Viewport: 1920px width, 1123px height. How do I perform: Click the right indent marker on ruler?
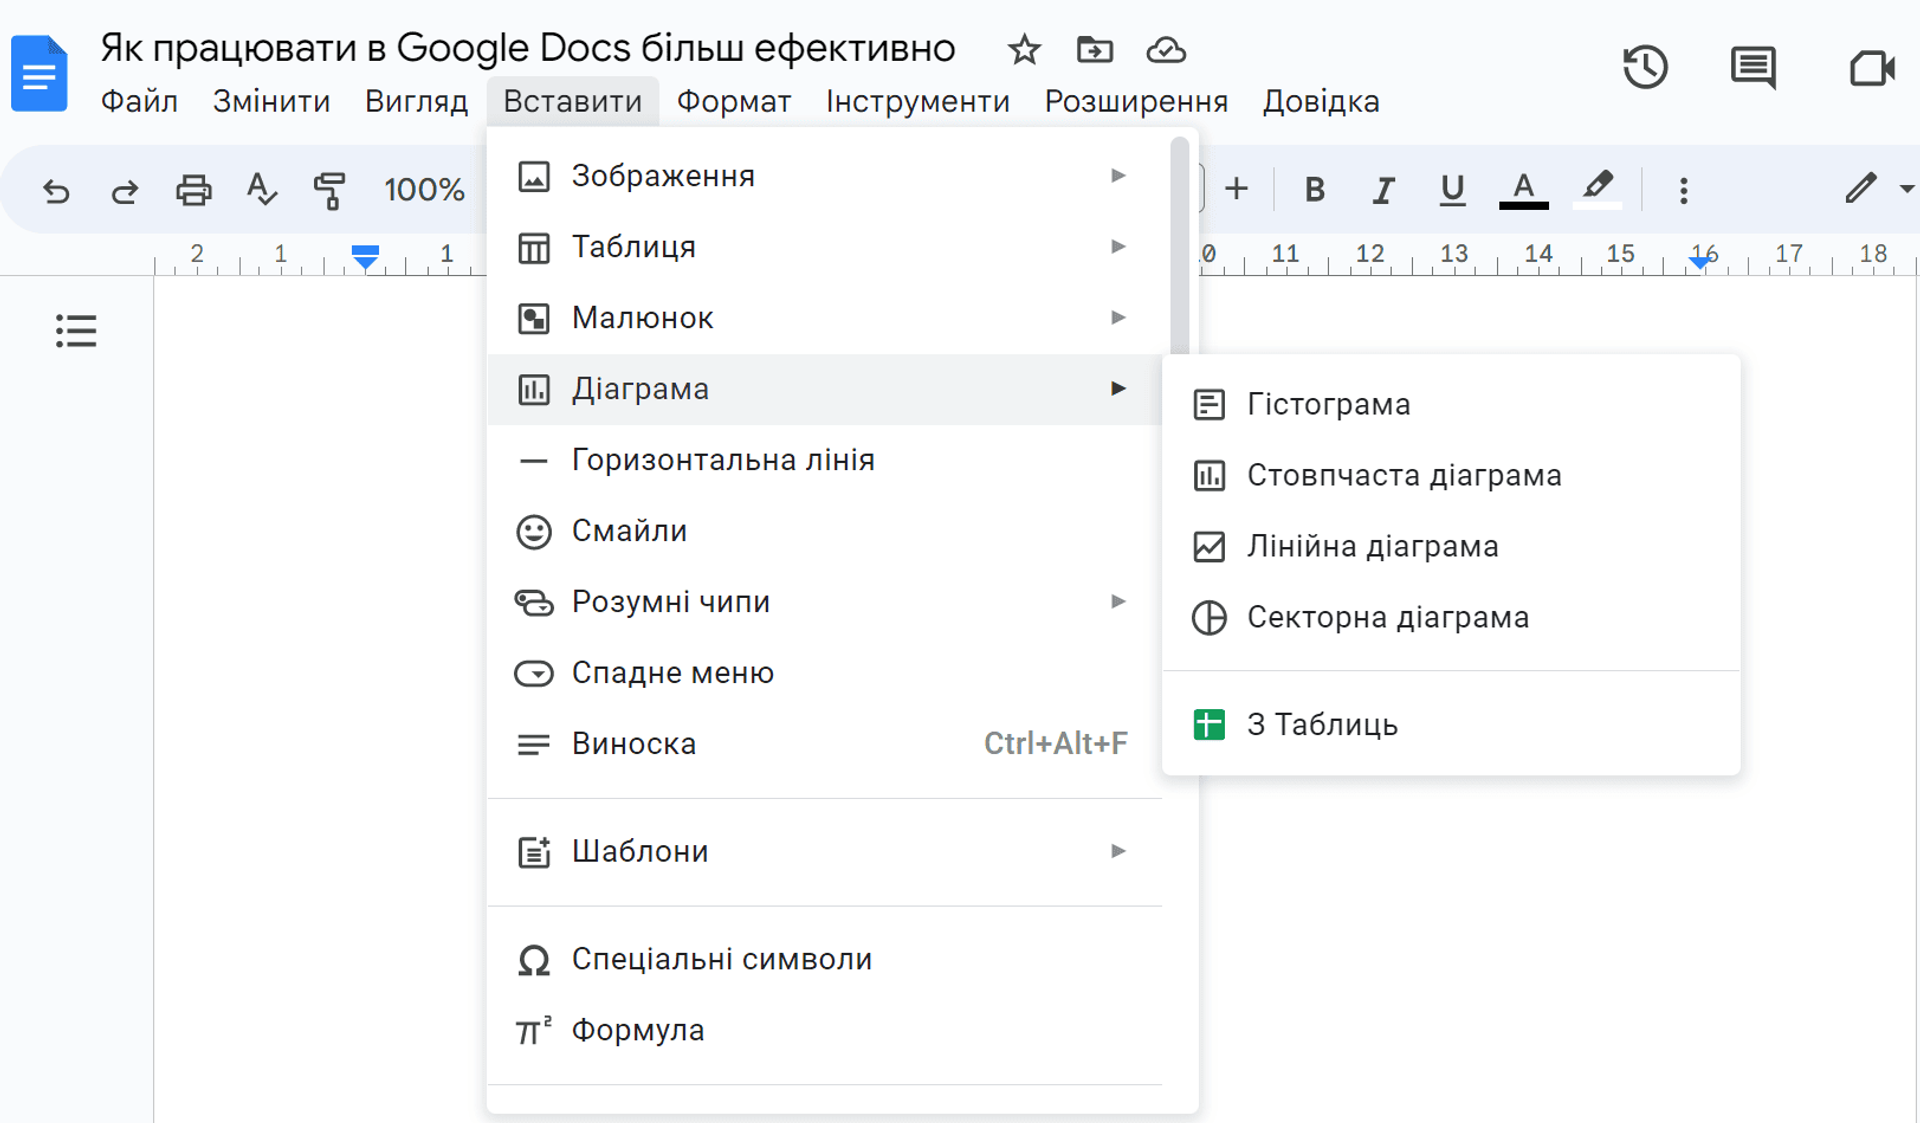[1700, 261]
